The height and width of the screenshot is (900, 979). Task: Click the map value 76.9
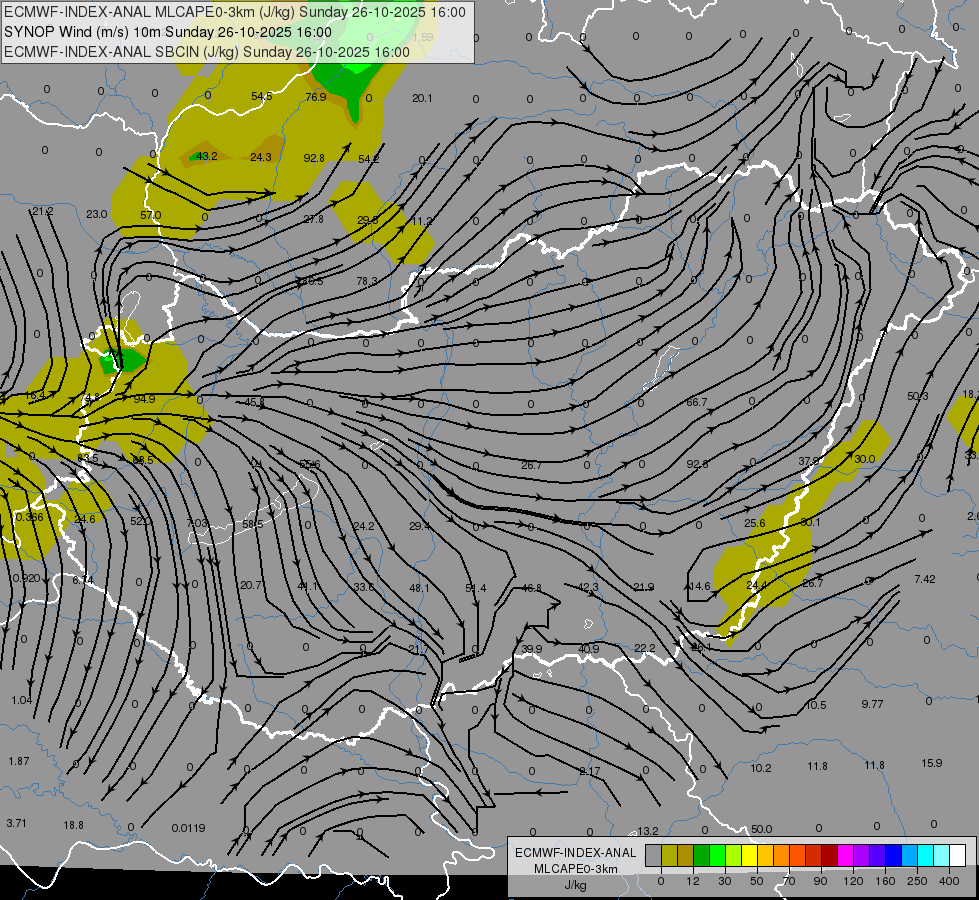coord(316,97)
